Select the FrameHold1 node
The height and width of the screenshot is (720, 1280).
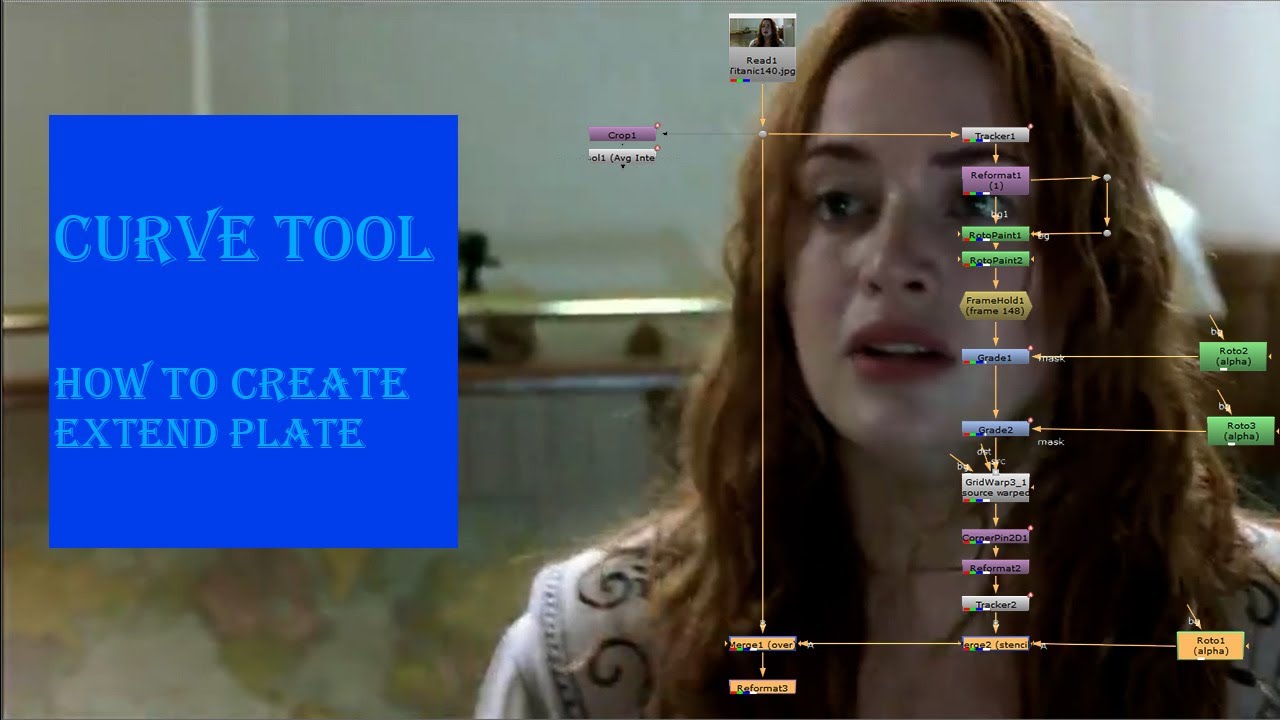995,306
